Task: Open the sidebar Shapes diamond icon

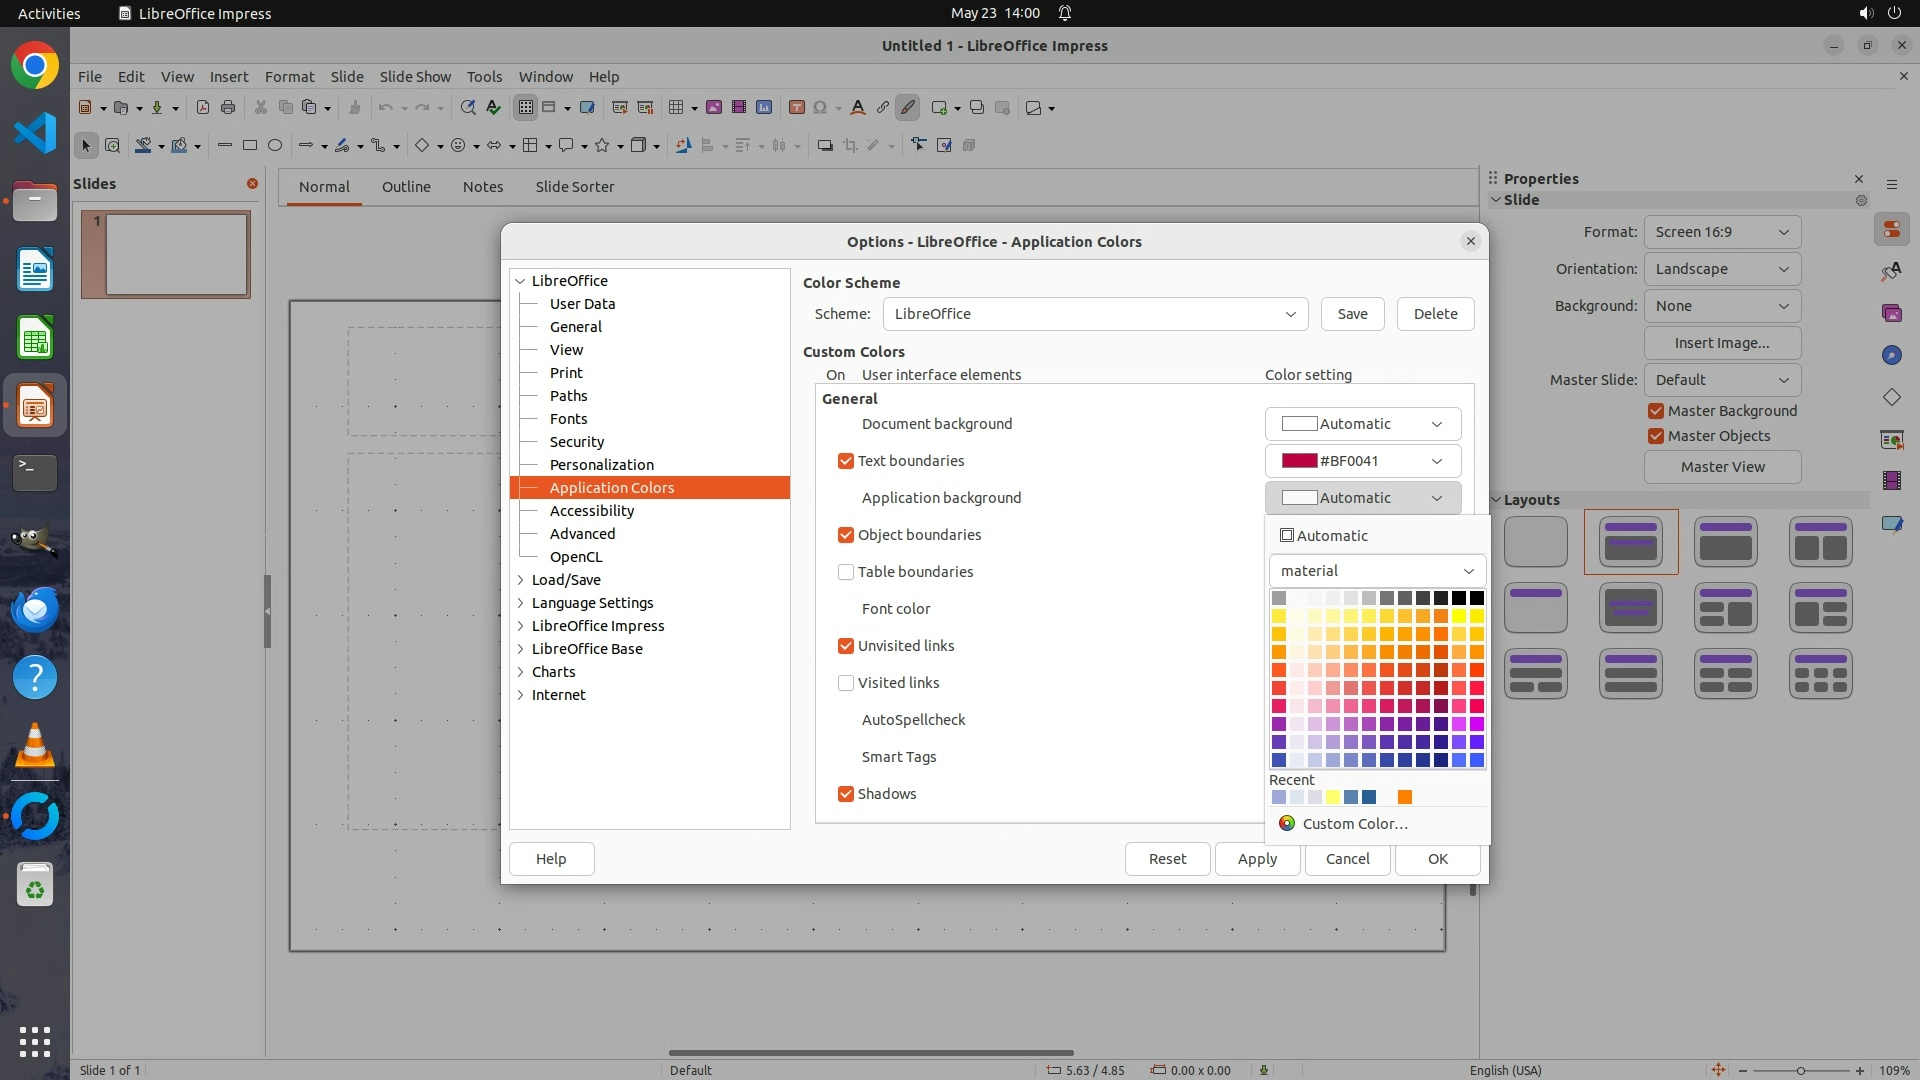Action: click(x=1891, y=397)
